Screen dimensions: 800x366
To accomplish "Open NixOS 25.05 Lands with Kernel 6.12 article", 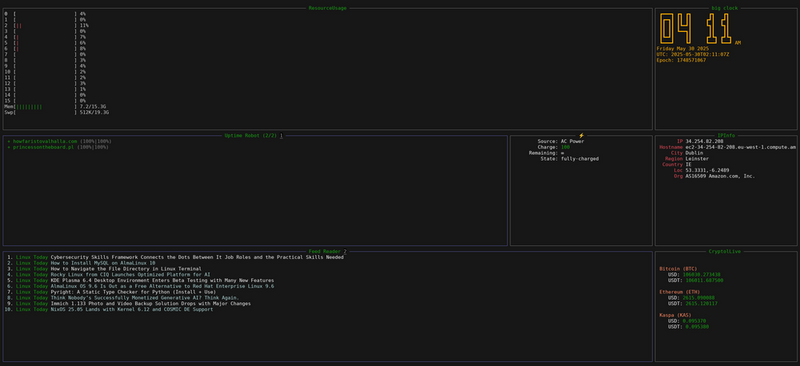I will click(x=132, y=309).
